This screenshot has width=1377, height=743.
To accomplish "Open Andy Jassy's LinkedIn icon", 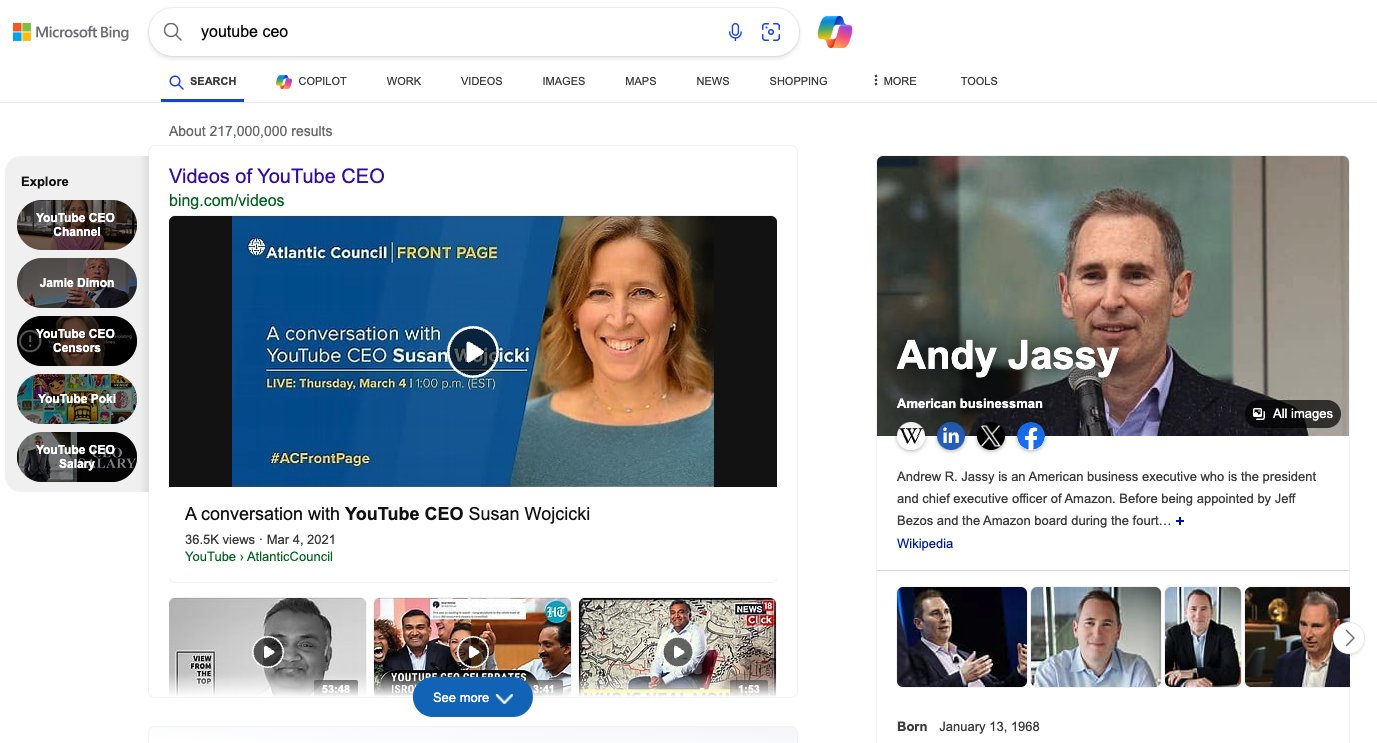I will [x=951, y=436].
